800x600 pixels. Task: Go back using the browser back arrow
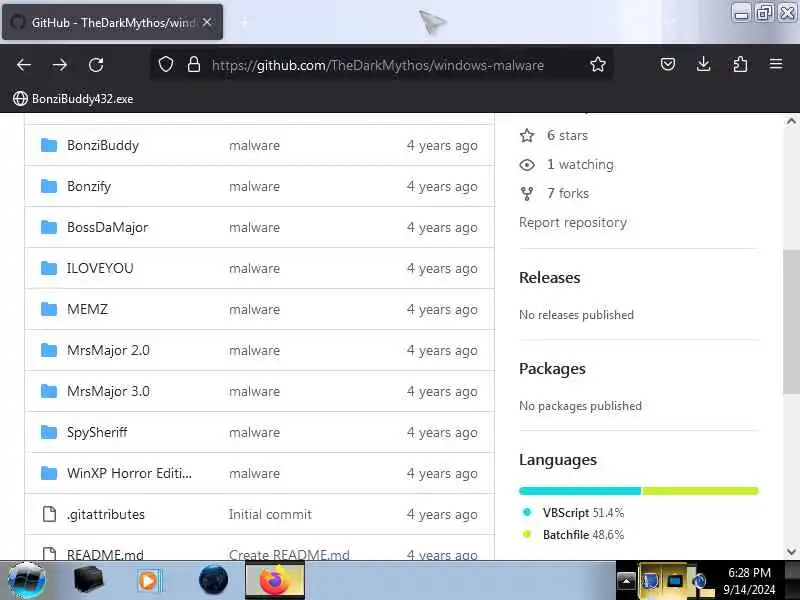[x=23, y=65]
